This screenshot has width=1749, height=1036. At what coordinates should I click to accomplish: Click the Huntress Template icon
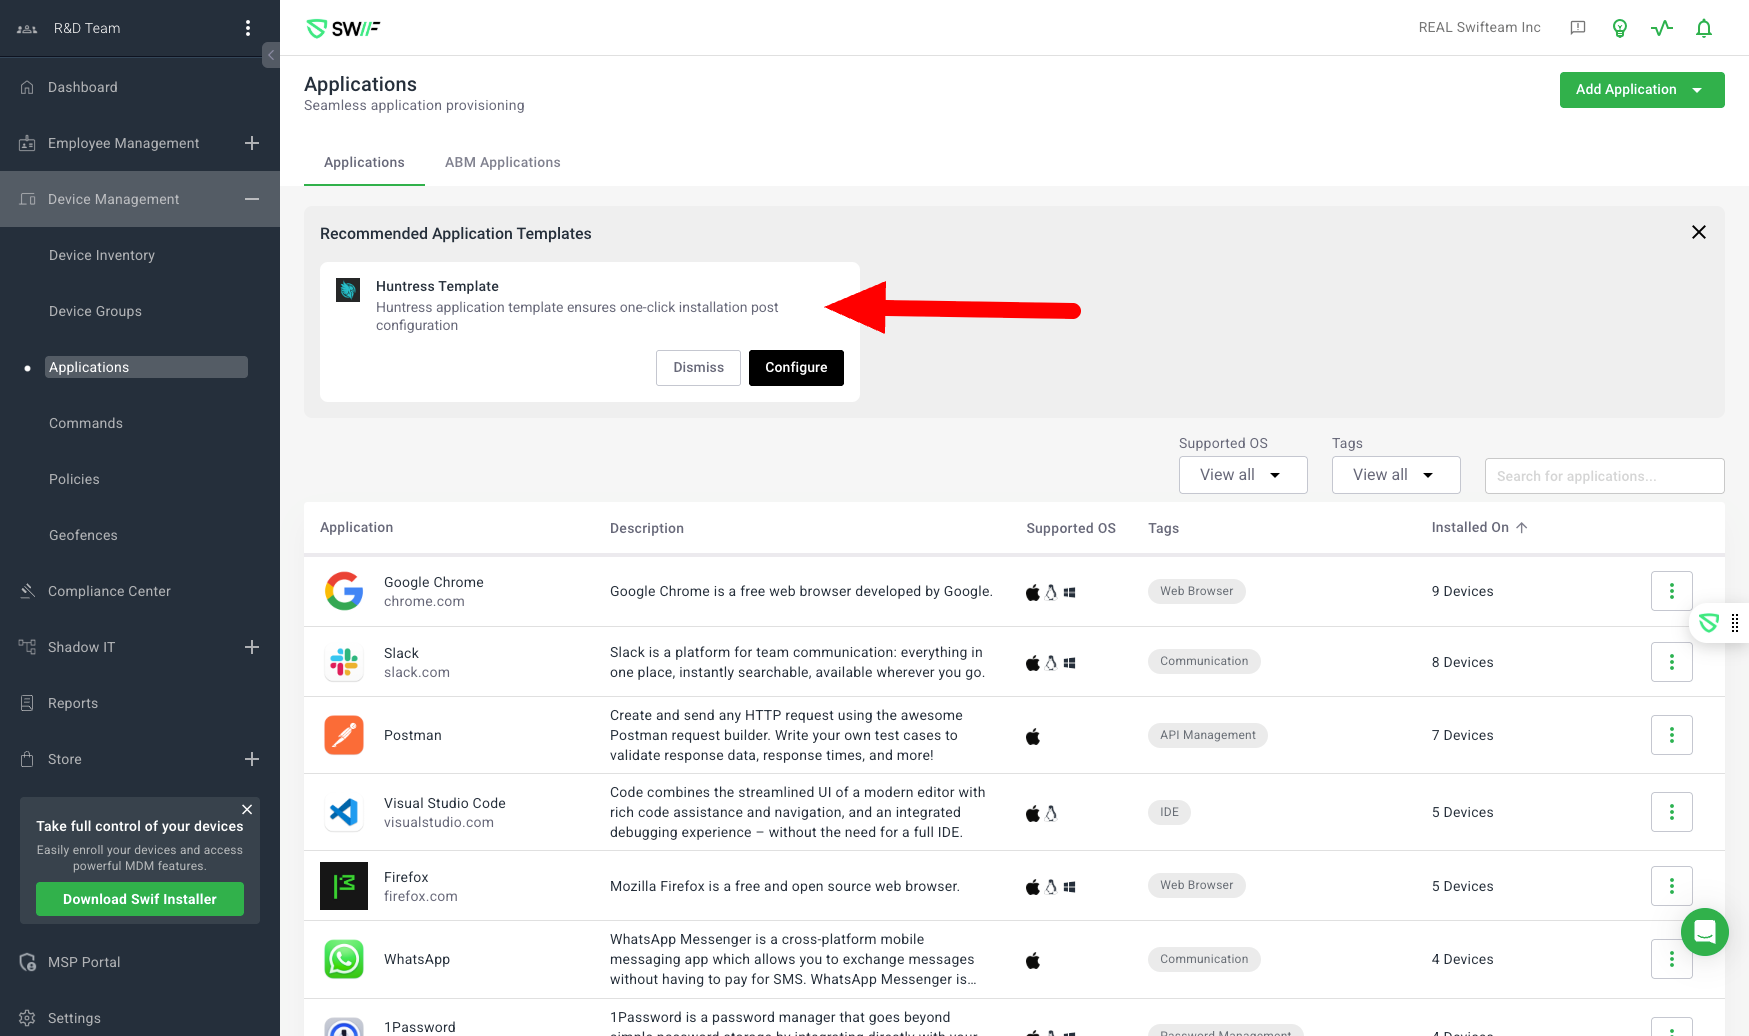(x=348, y=290)
